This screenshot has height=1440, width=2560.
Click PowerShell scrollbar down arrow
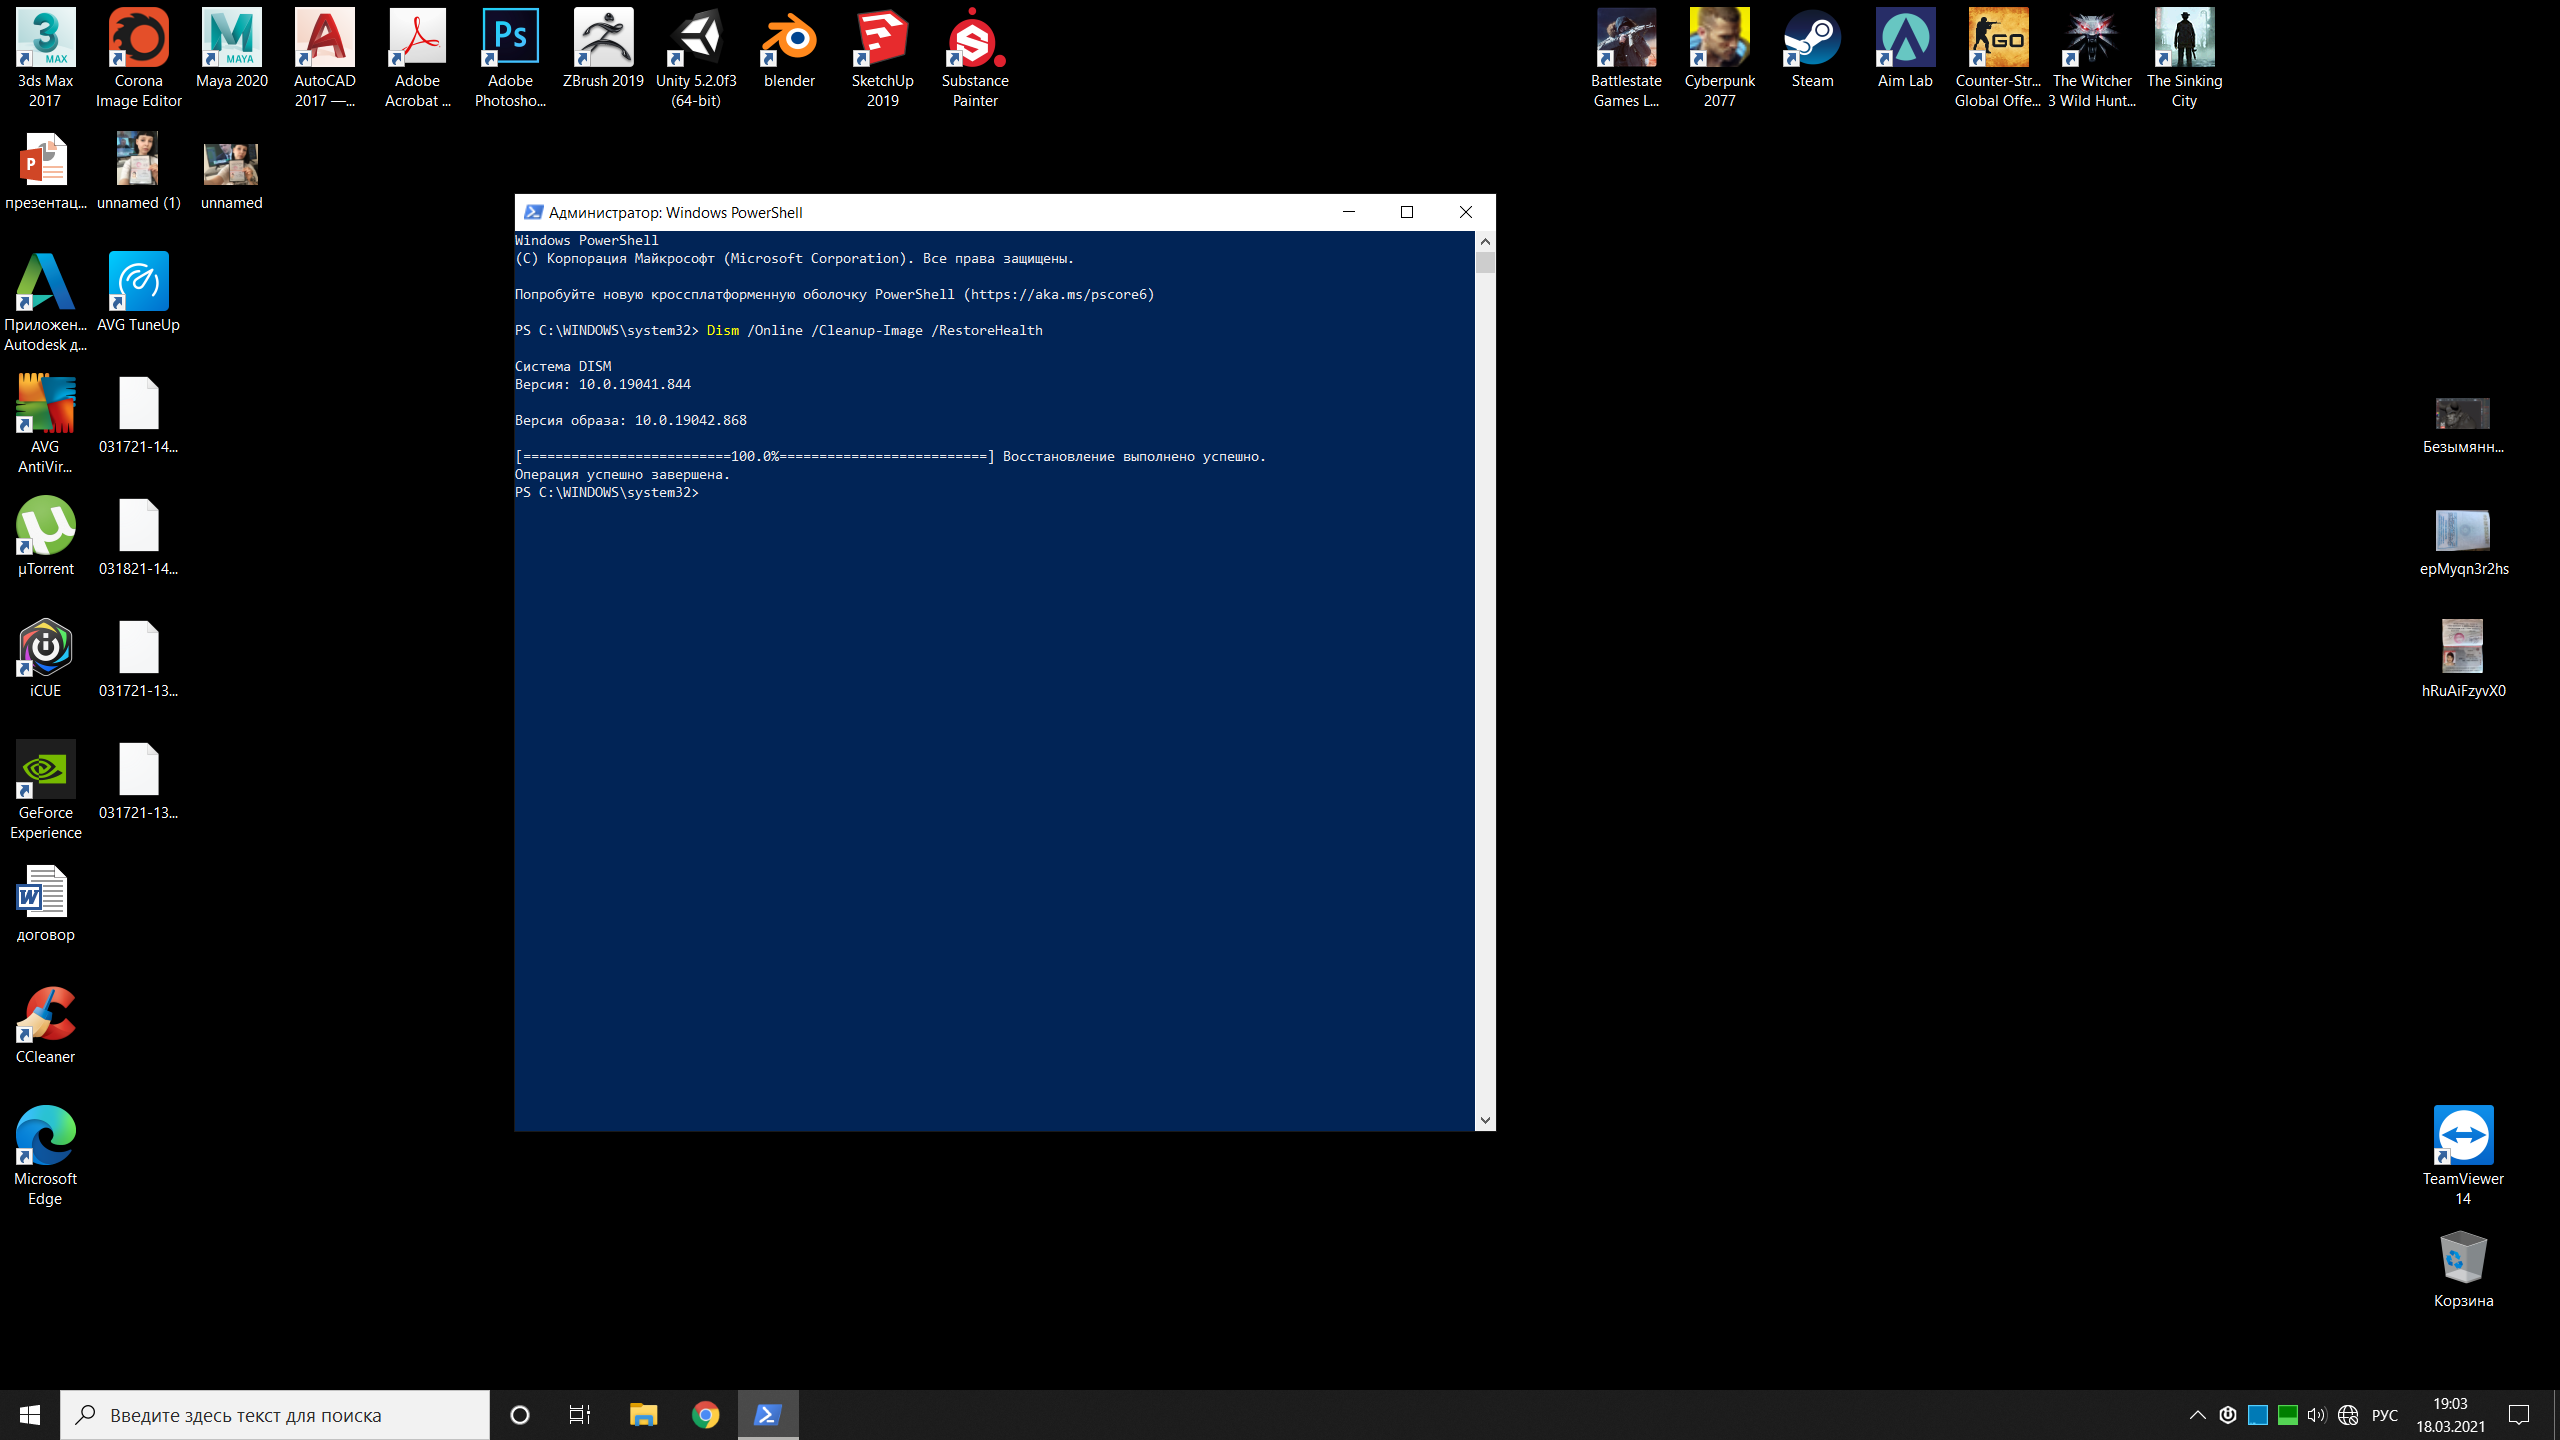pos(1484,1120)
